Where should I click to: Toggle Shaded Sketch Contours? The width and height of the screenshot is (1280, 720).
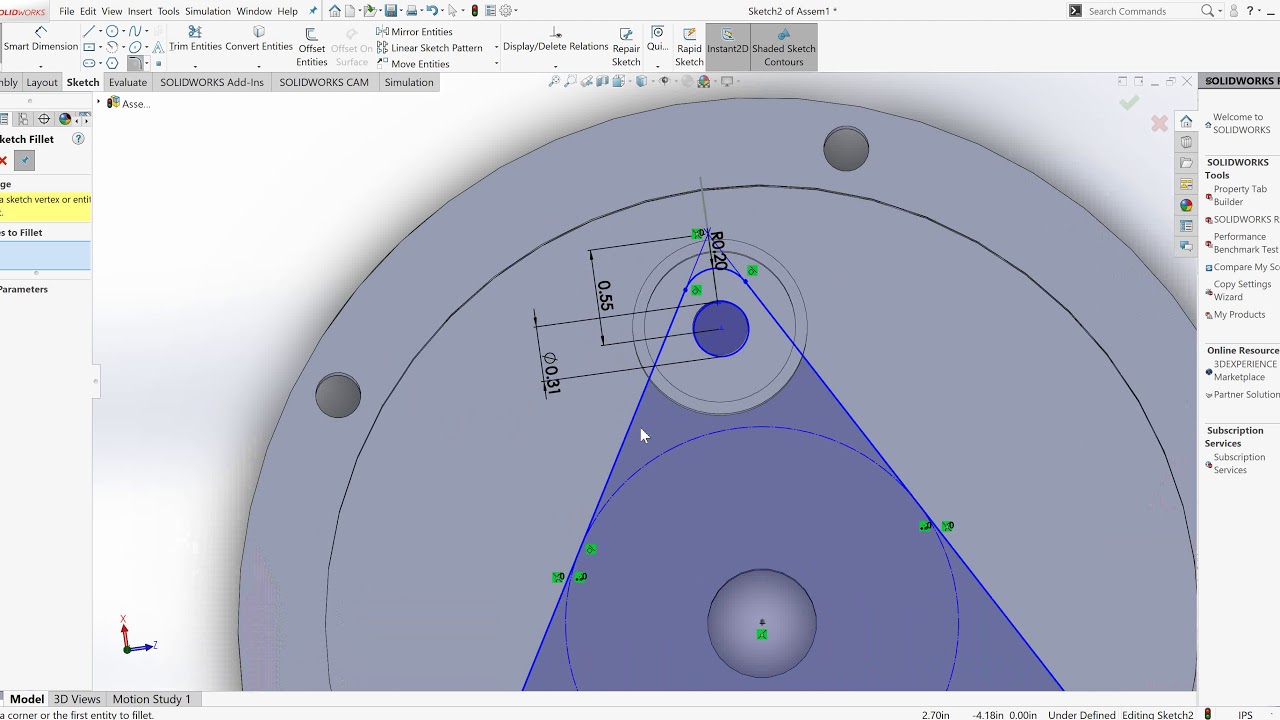click(784, 47)
